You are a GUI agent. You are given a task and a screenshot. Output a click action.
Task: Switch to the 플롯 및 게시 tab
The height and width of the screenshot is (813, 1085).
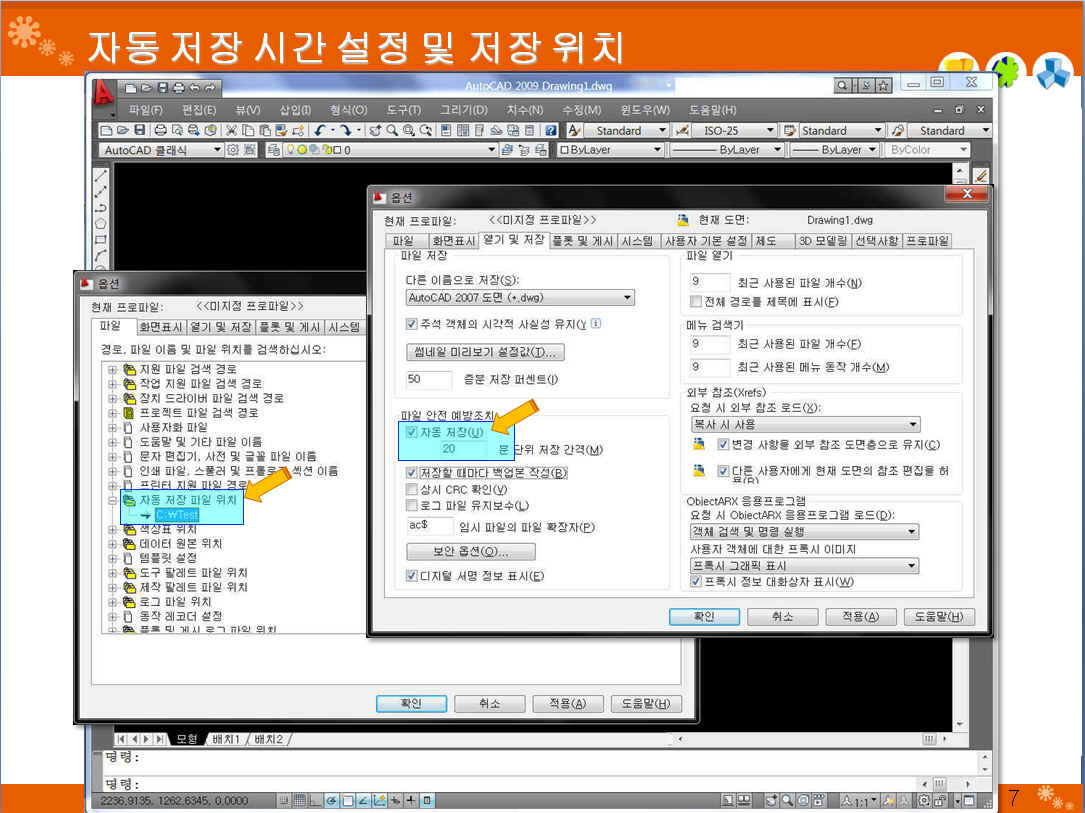(582, 241)
